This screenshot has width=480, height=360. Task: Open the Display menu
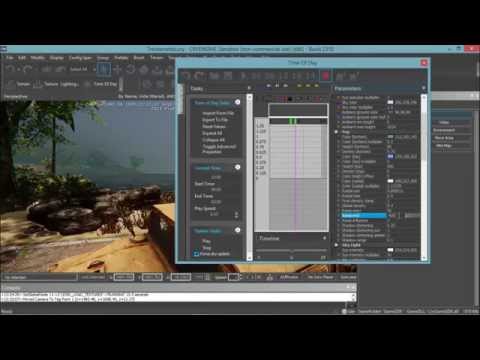click(56, 58)
